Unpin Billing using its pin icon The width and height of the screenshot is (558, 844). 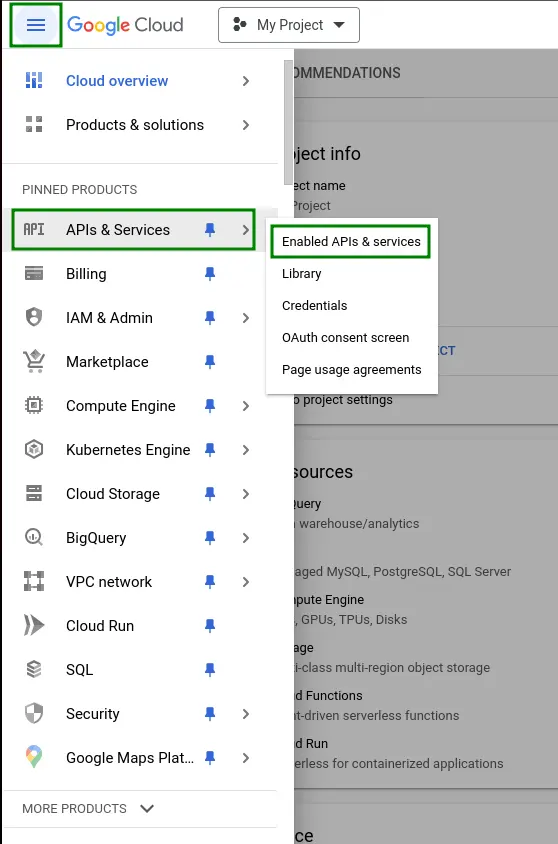(210, 274)
